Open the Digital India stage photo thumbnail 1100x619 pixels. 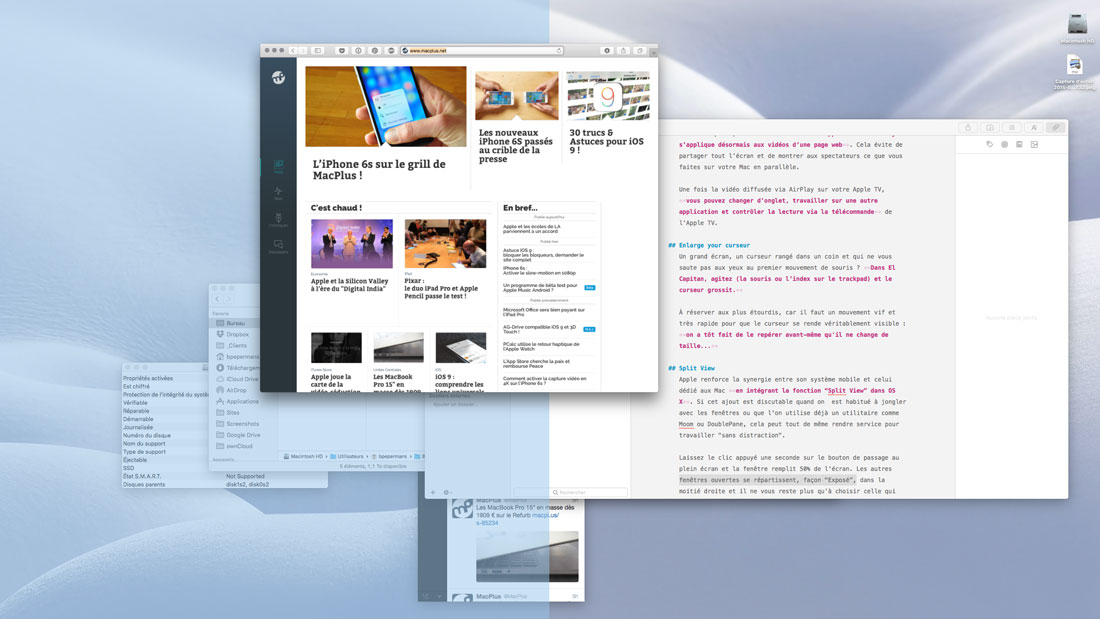coord(352,244)
